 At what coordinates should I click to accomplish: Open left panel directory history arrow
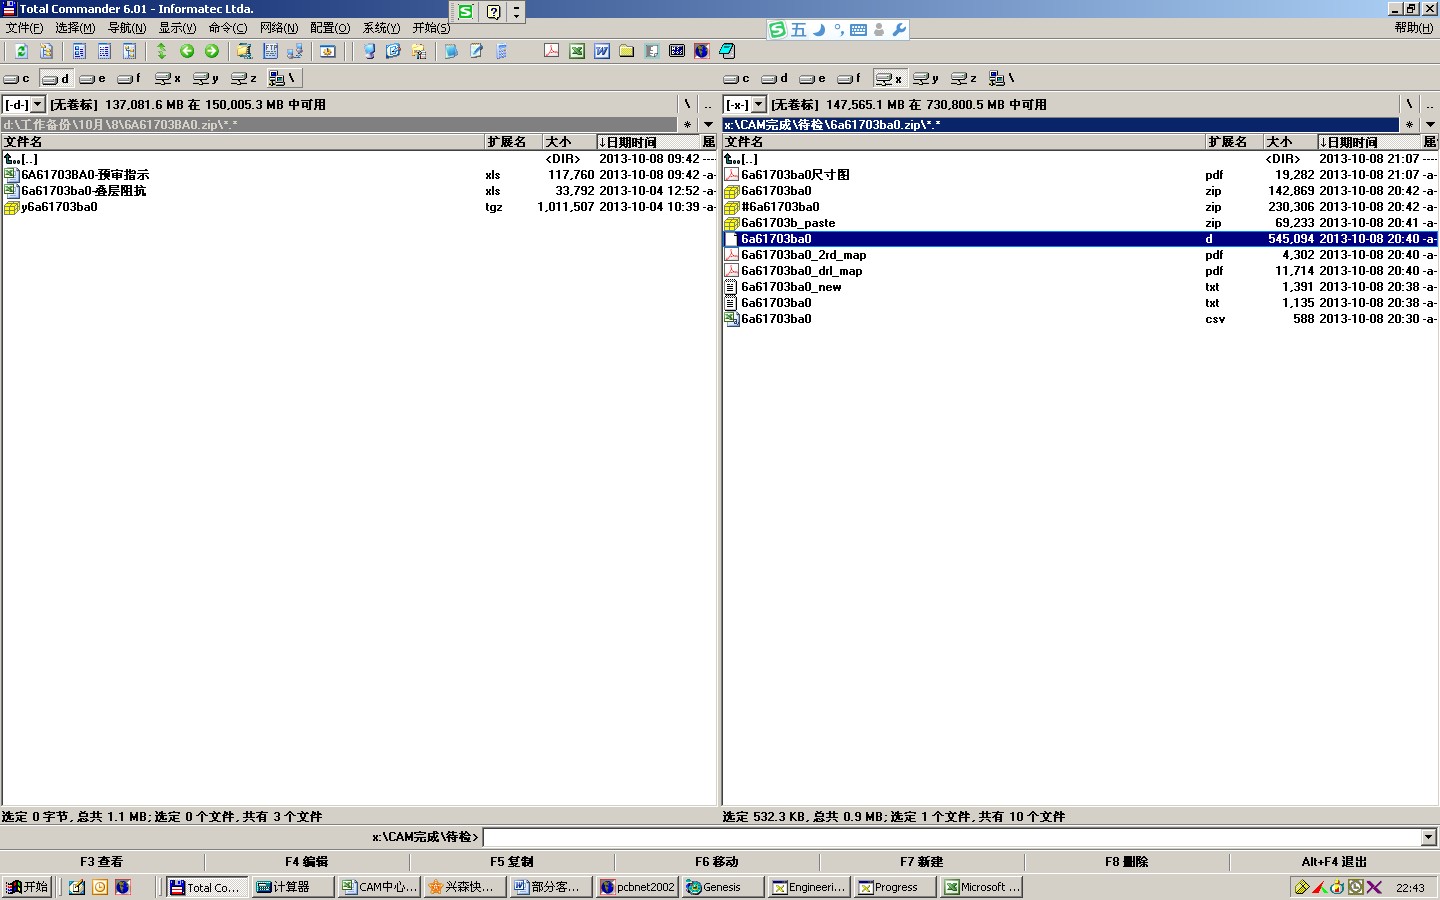pos(708,125)
